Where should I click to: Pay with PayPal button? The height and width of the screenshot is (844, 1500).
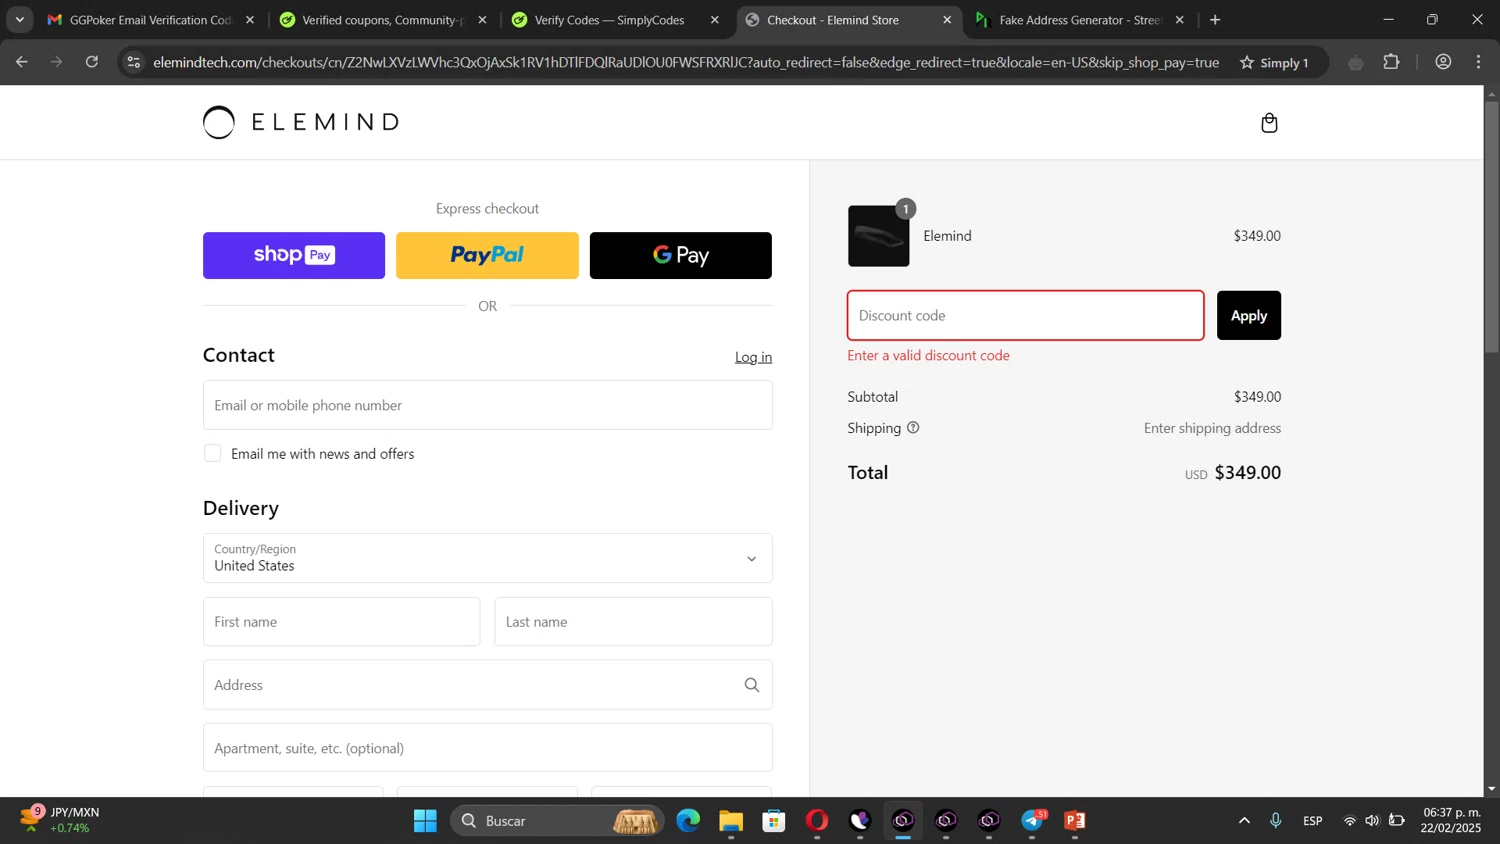[487, 255]
